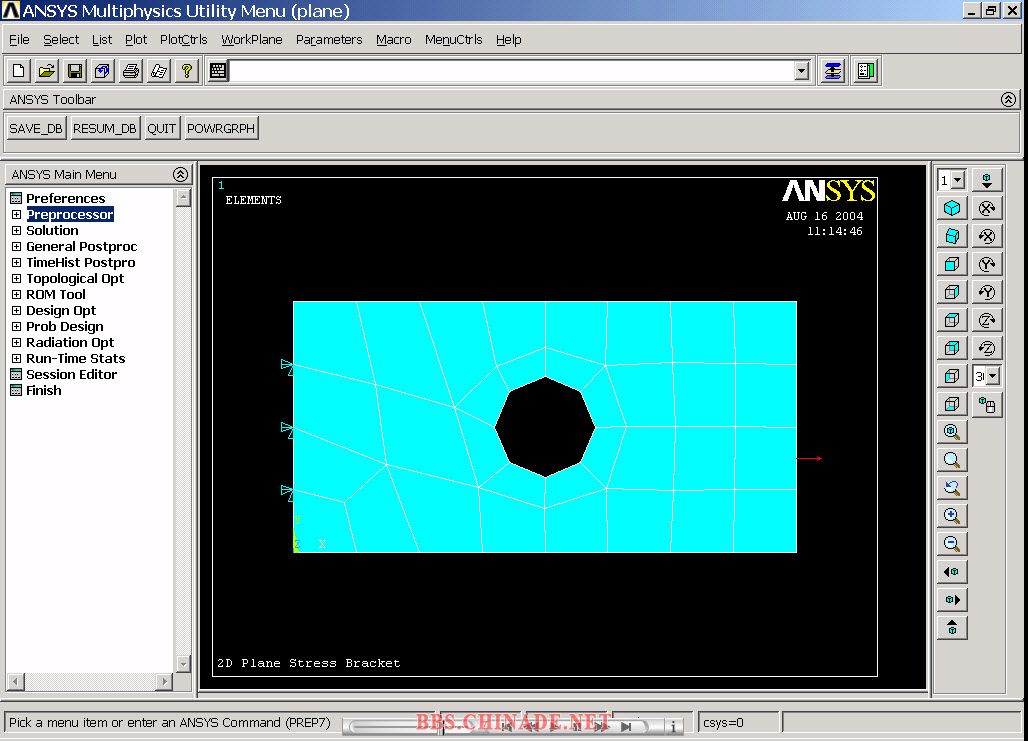This screenshot has width=1028, height=741.
Task: Select the Oblique View cube icon
Action: (x=952, y=236)
